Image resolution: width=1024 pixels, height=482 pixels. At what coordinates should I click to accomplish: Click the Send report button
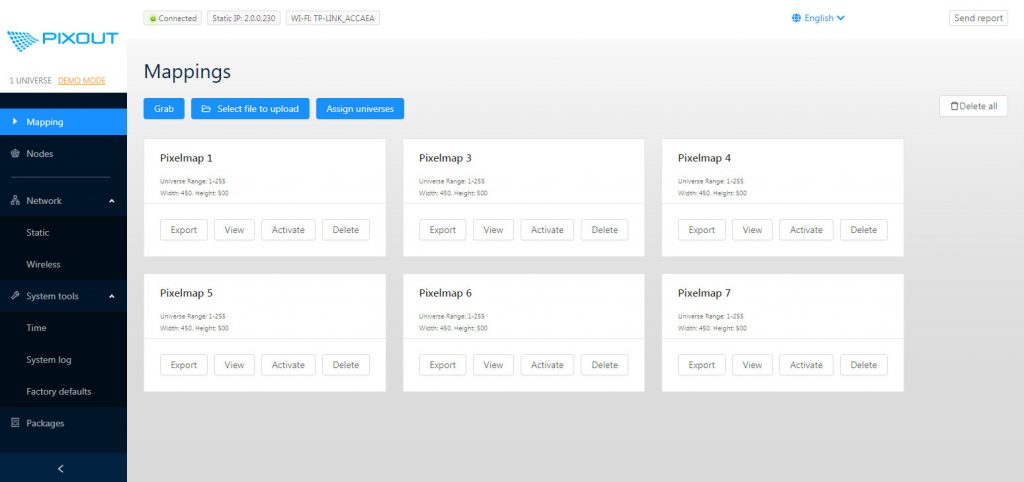(x=978, y=18)
